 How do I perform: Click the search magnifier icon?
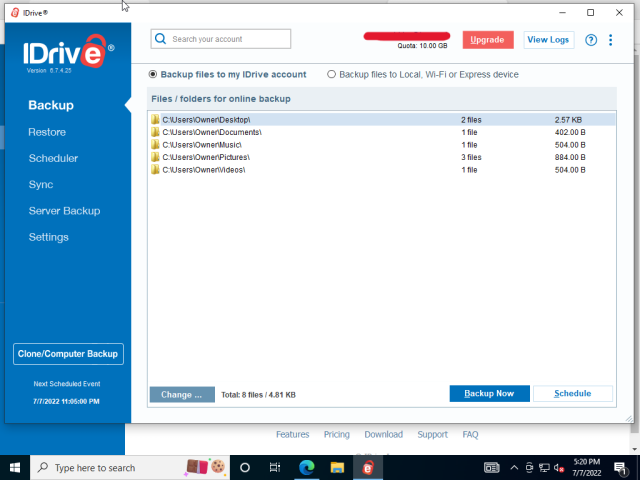161,39
